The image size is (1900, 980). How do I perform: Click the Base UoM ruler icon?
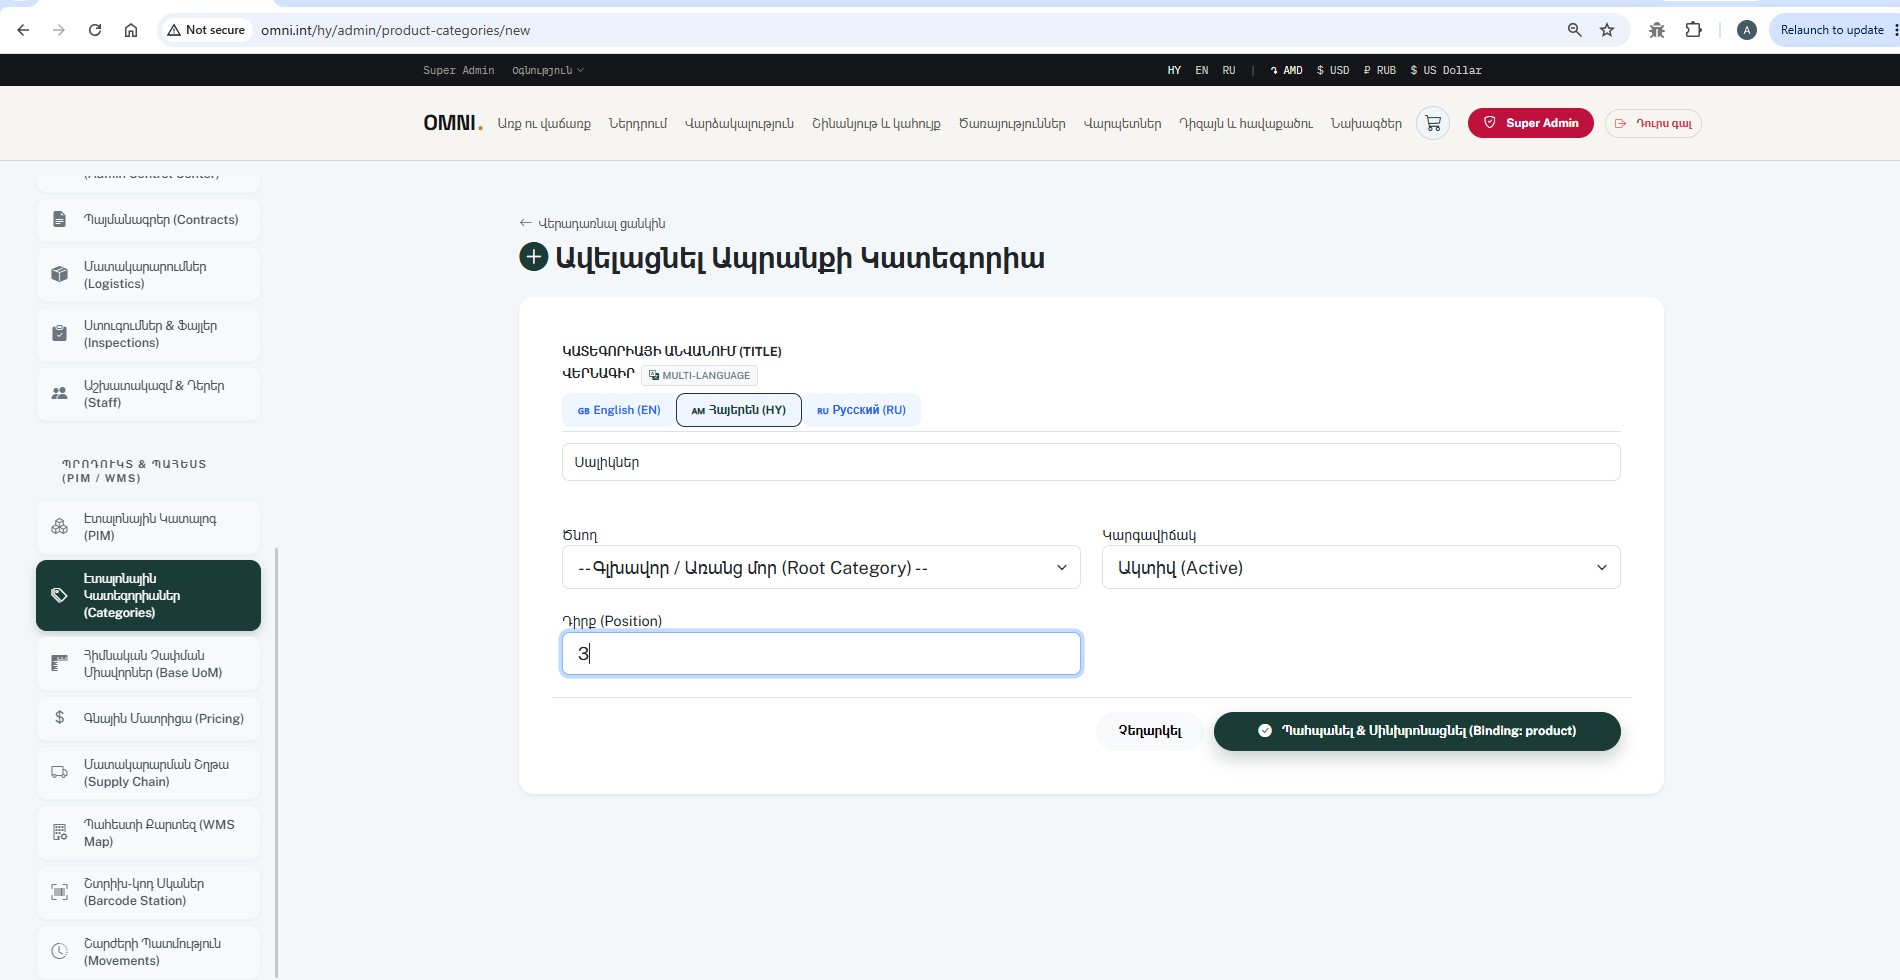(x=59, y=663)
